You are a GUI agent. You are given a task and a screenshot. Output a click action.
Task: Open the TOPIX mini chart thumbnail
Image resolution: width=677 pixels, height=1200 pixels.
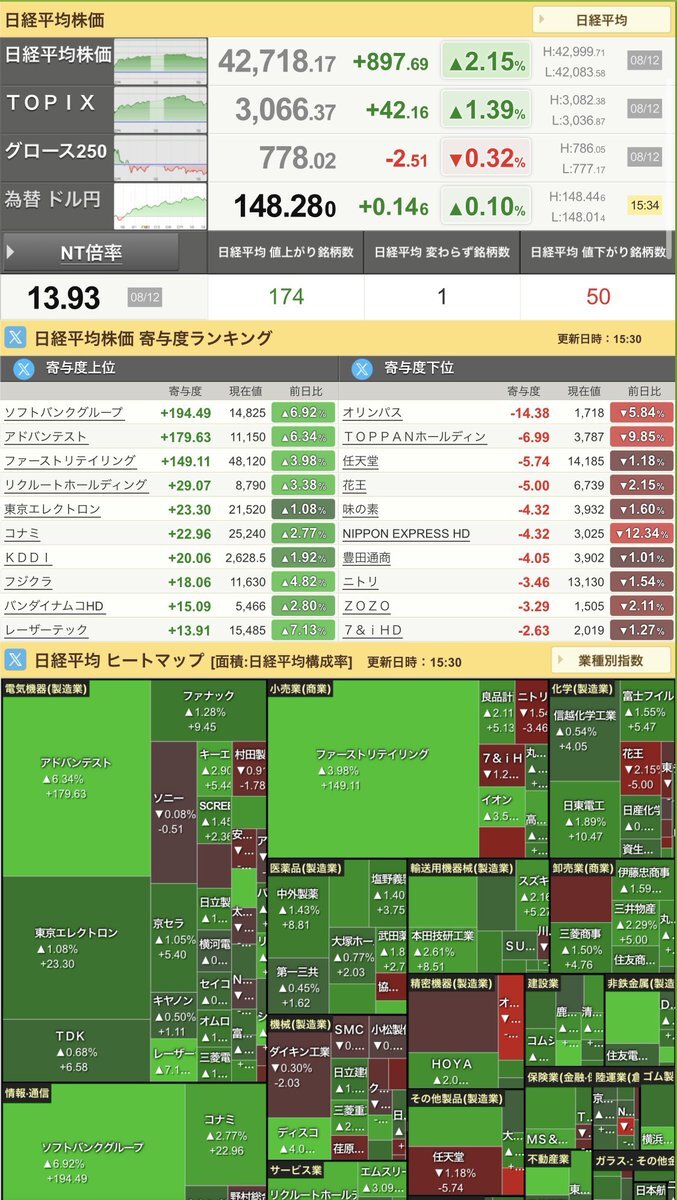click(159, 109)
